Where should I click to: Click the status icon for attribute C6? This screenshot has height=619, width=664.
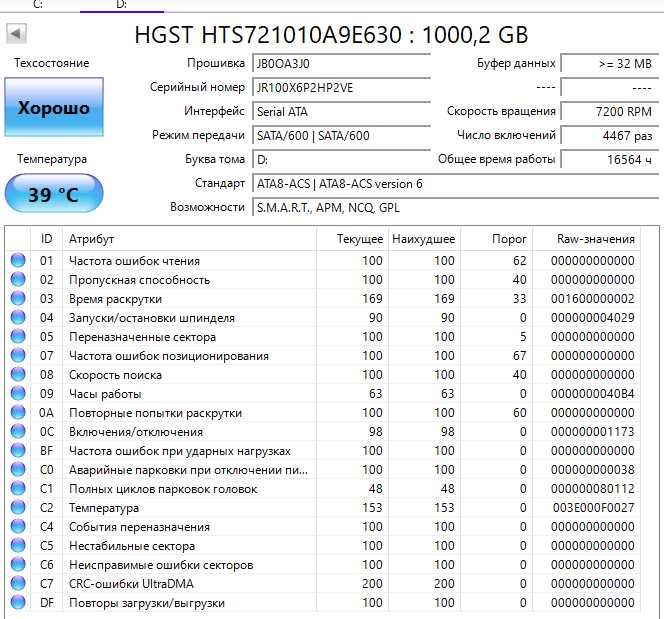(18, 564)
